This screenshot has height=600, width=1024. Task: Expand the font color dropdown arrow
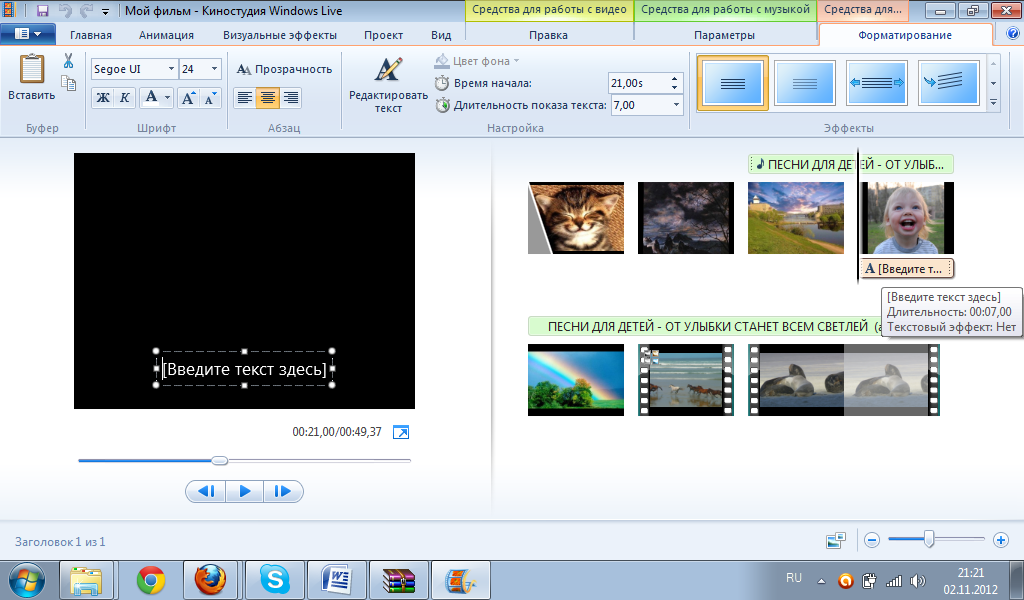168,98
